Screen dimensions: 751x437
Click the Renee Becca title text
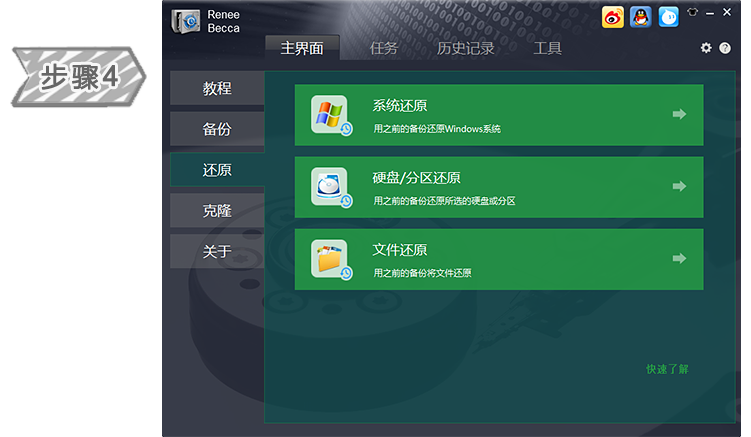[224, 22]
